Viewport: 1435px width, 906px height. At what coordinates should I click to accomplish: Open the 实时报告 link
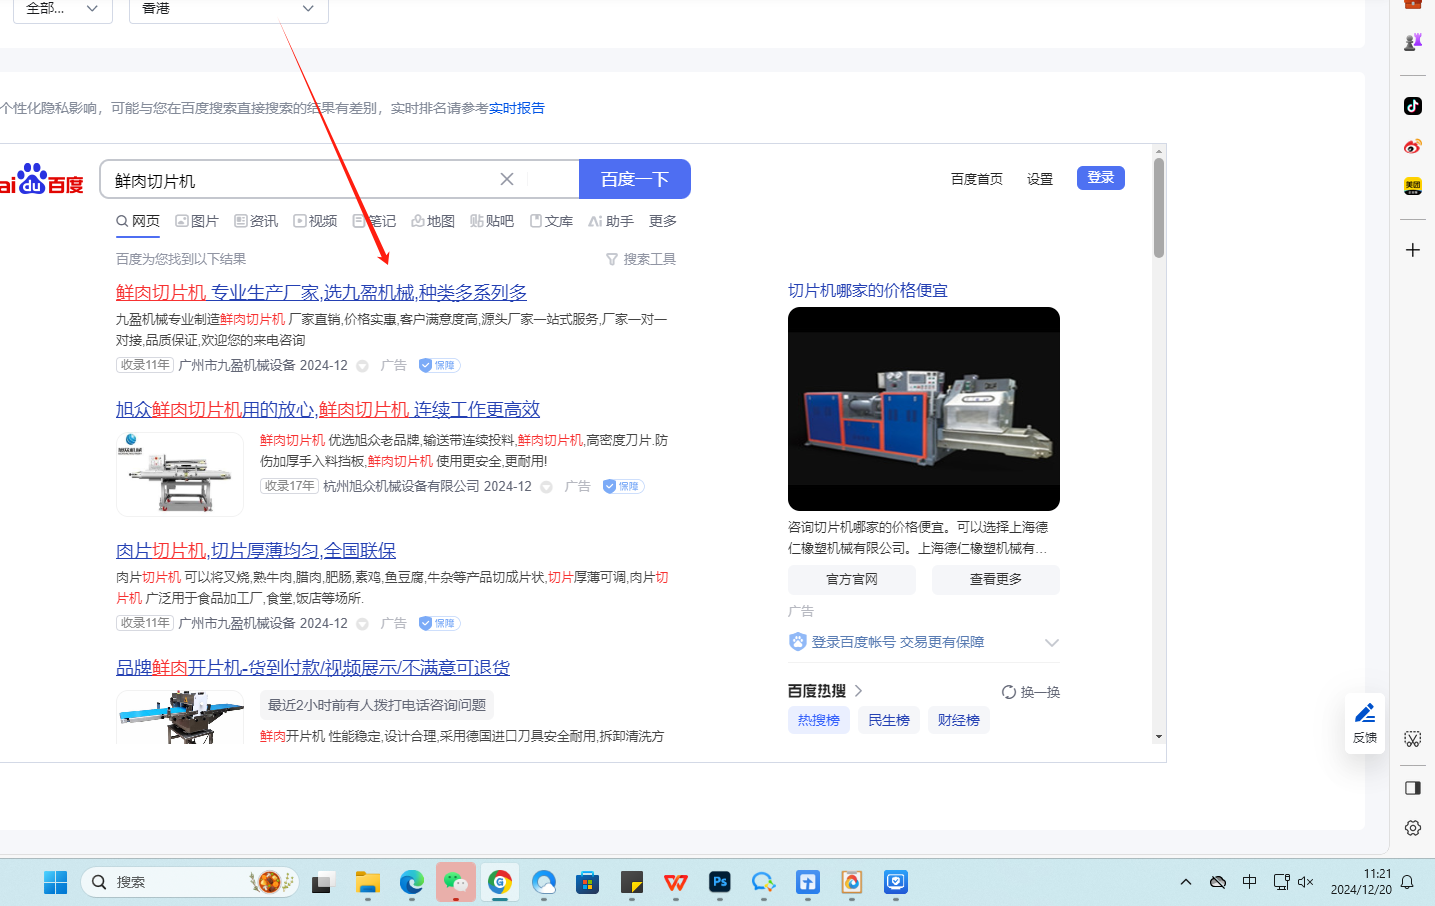517,108
